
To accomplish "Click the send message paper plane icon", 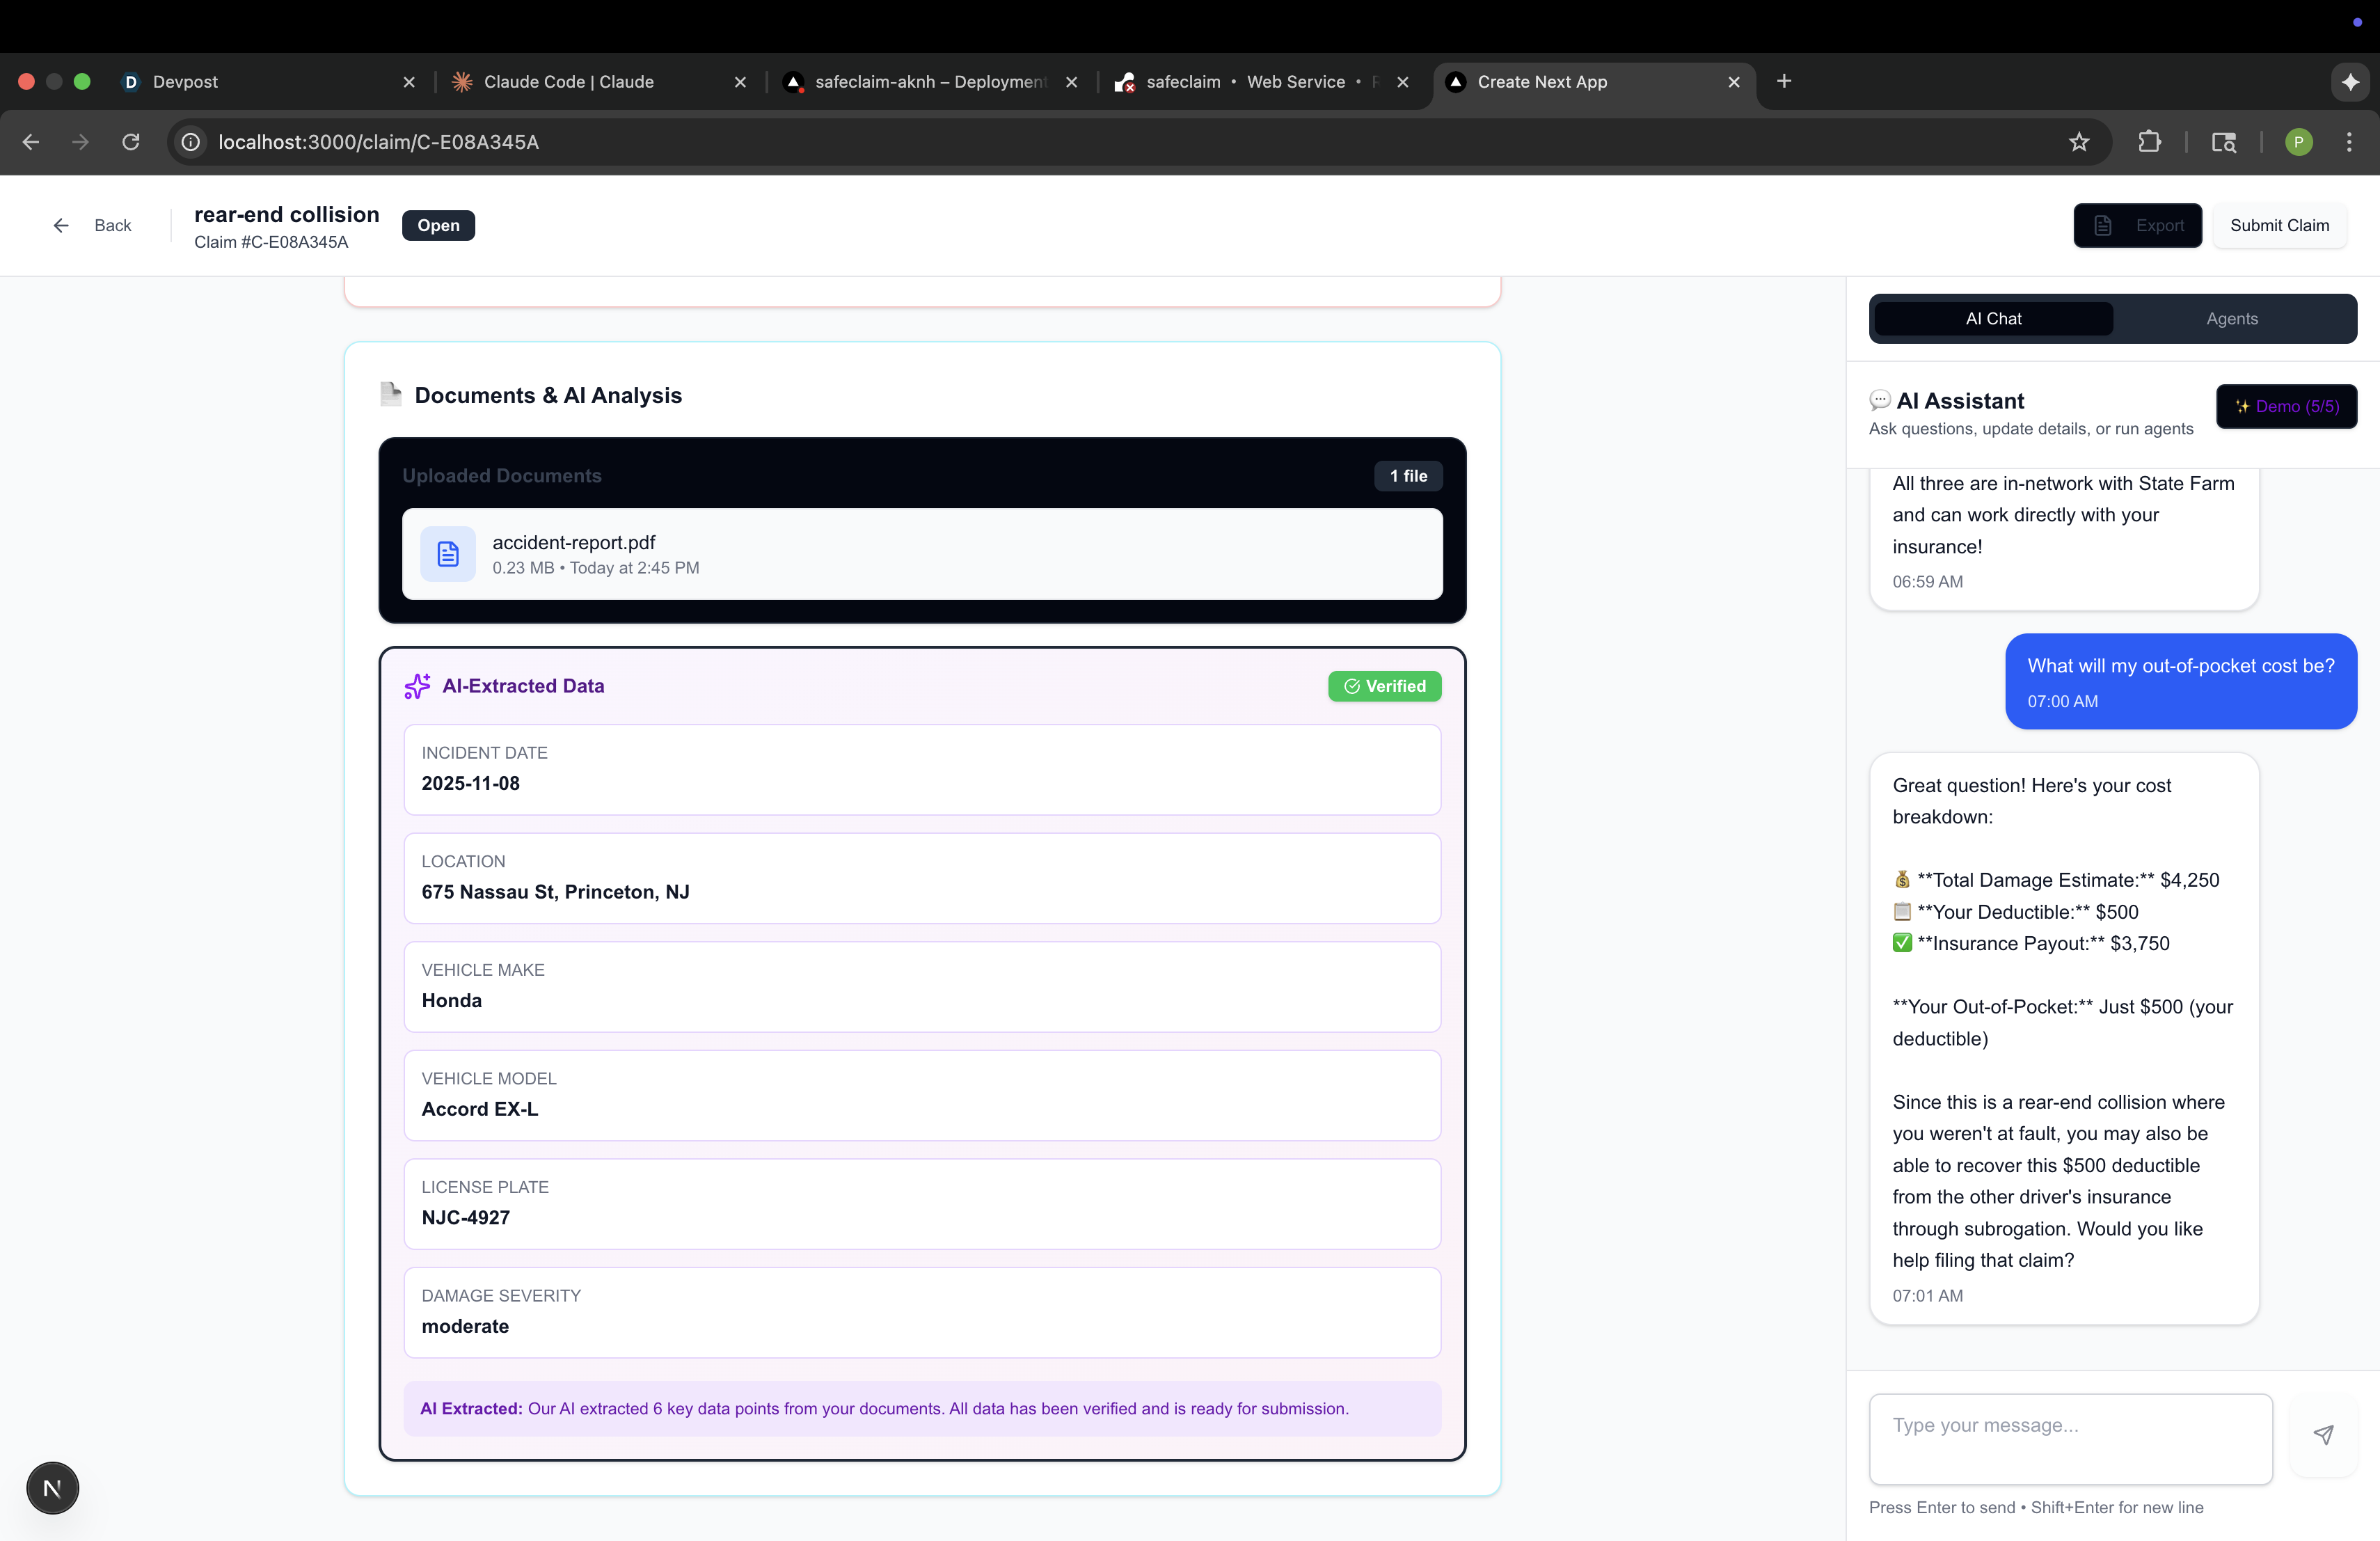I will pyautogui.click(x=2323, y=1435).
